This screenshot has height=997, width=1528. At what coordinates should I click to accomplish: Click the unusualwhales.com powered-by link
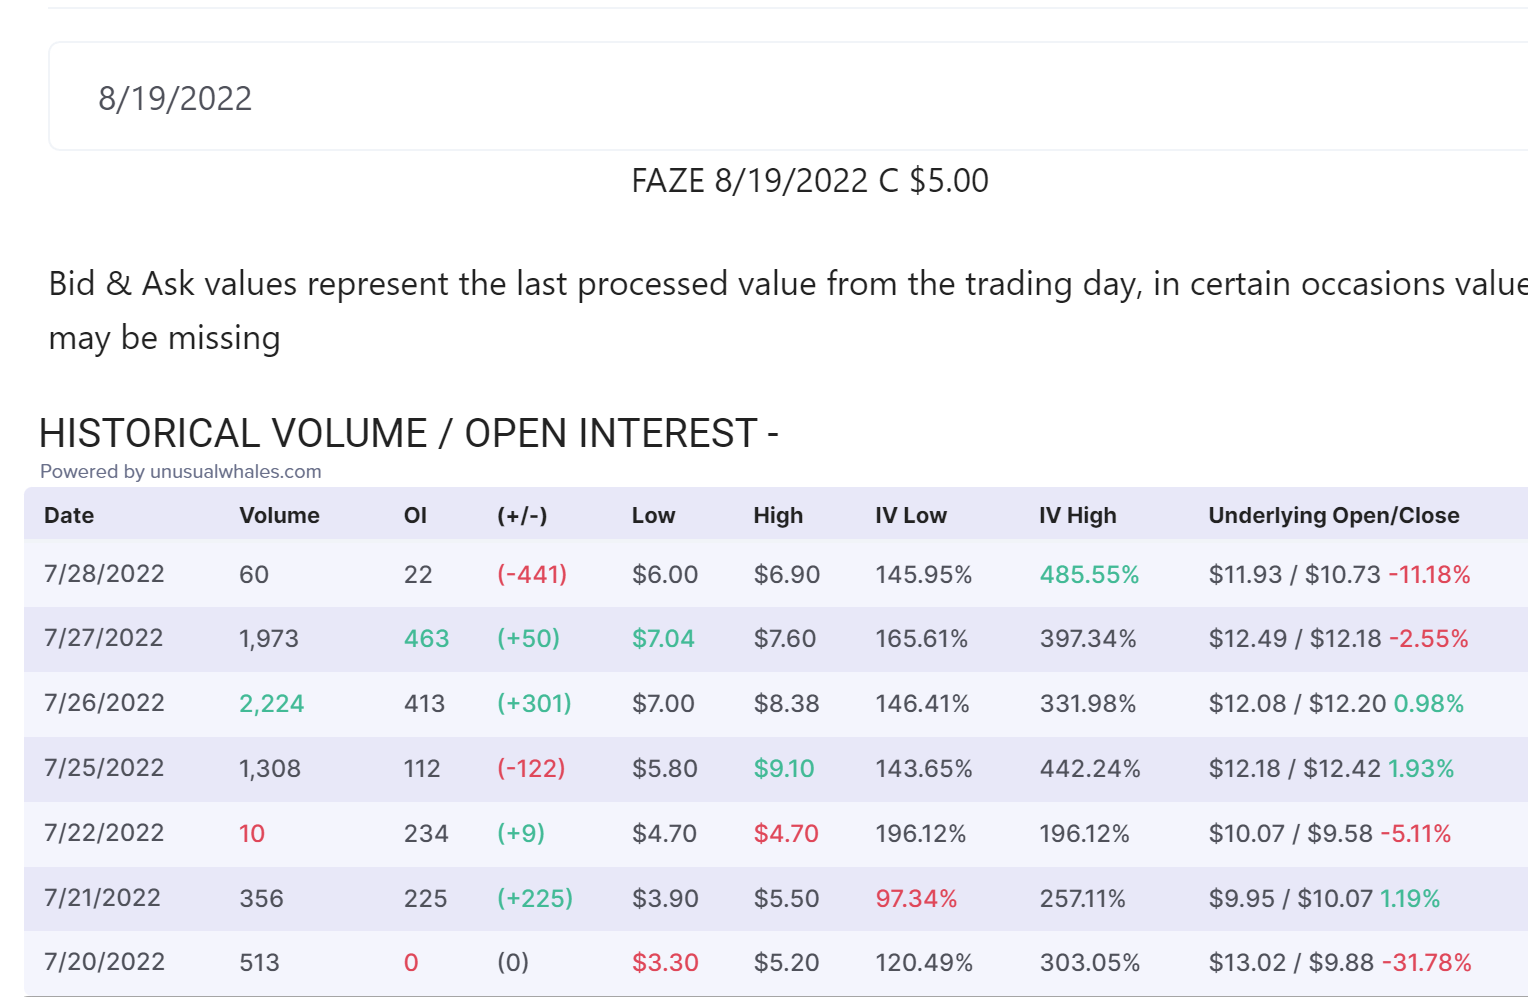(x=181, y=471)
